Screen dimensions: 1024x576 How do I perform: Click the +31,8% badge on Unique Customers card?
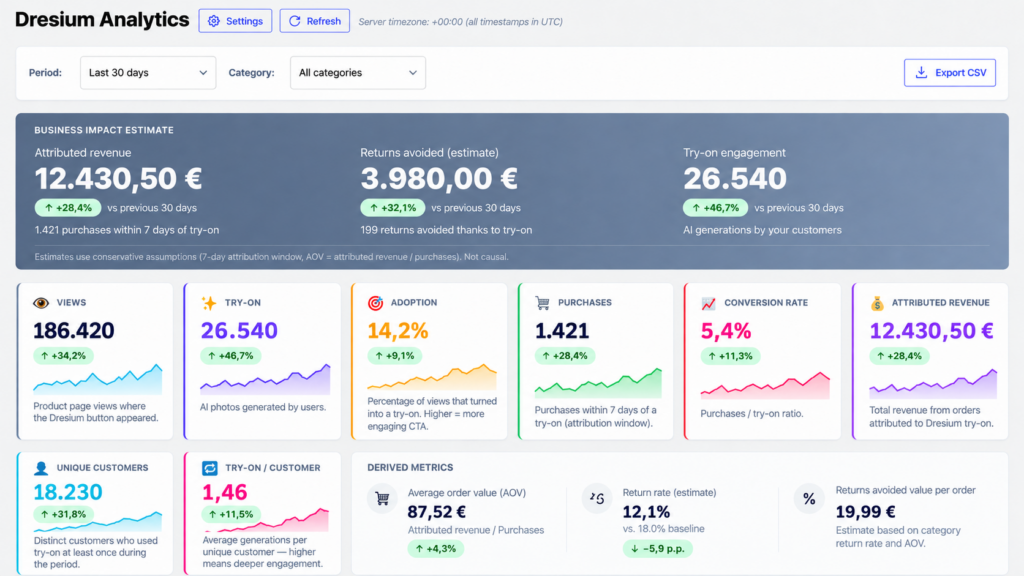click(x=63, y=515)
